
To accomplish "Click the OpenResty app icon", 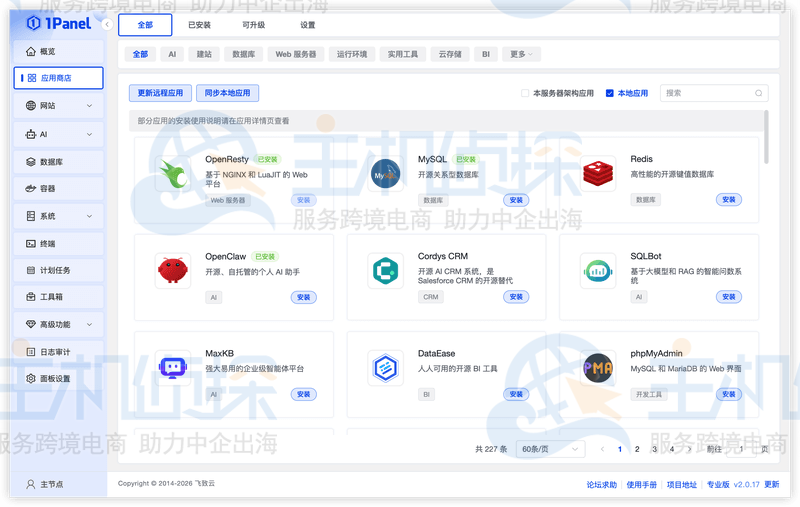I will click(173, 174).
